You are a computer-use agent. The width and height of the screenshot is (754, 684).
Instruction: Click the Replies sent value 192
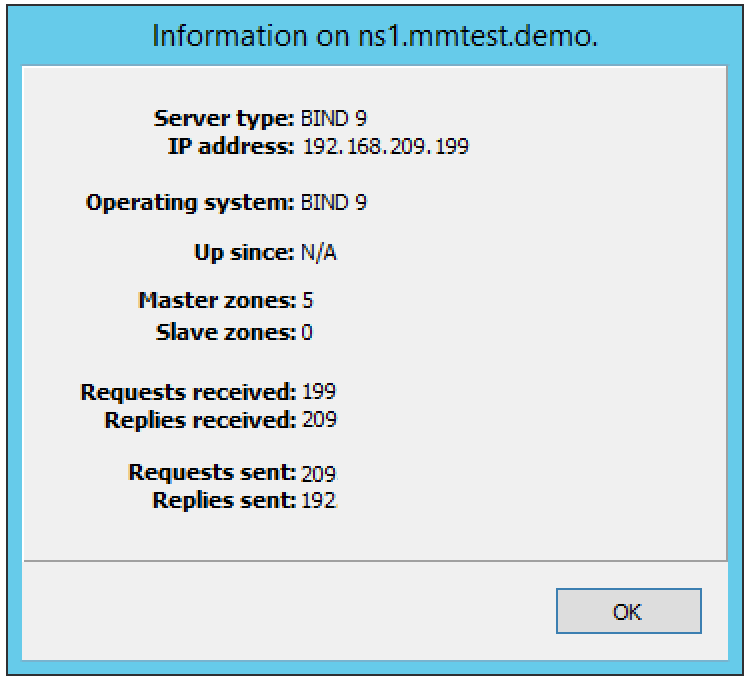[319, 500]
